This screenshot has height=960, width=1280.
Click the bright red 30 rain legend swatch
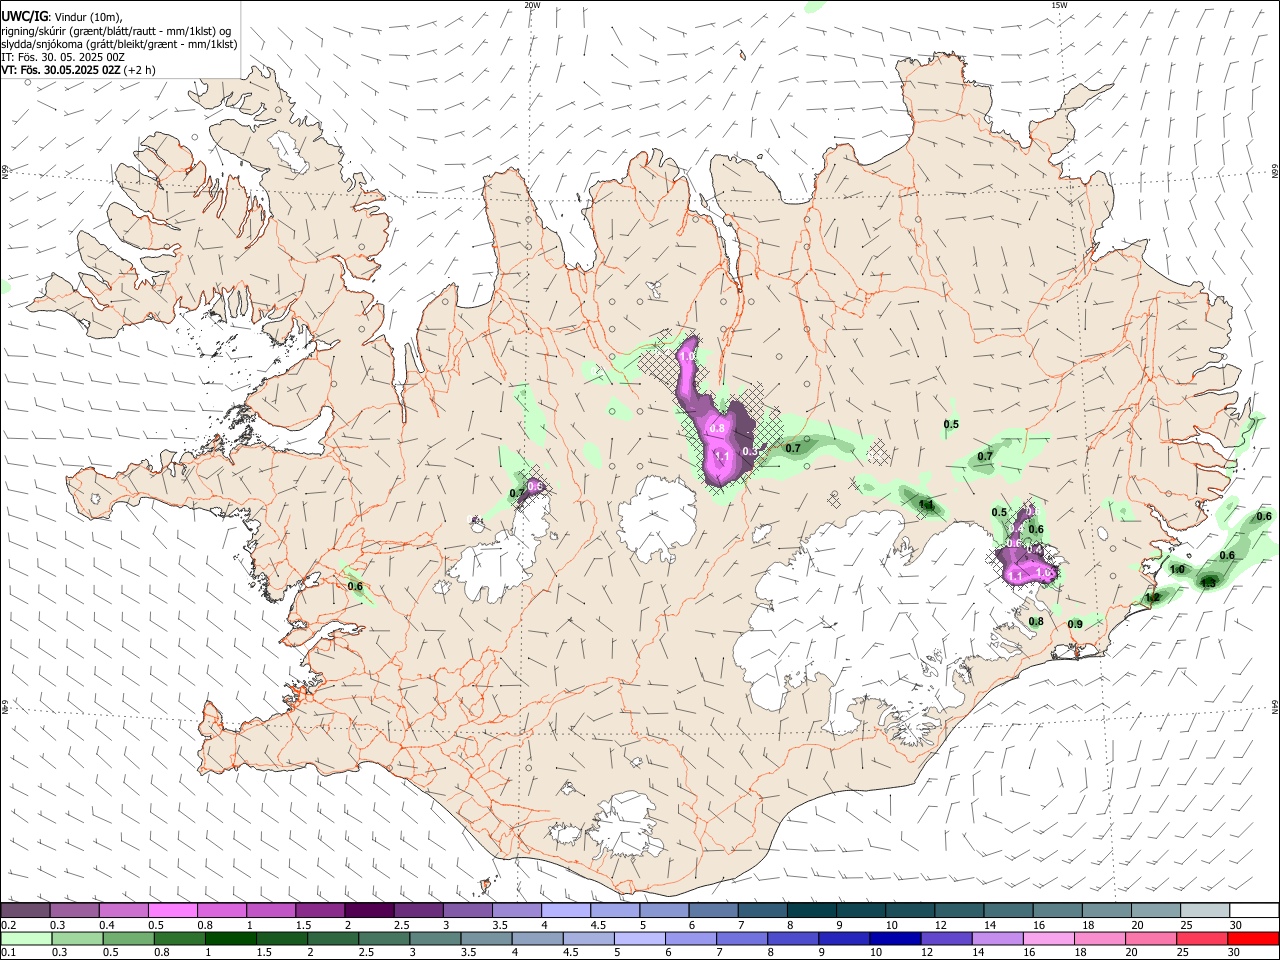coord(1253,938)
